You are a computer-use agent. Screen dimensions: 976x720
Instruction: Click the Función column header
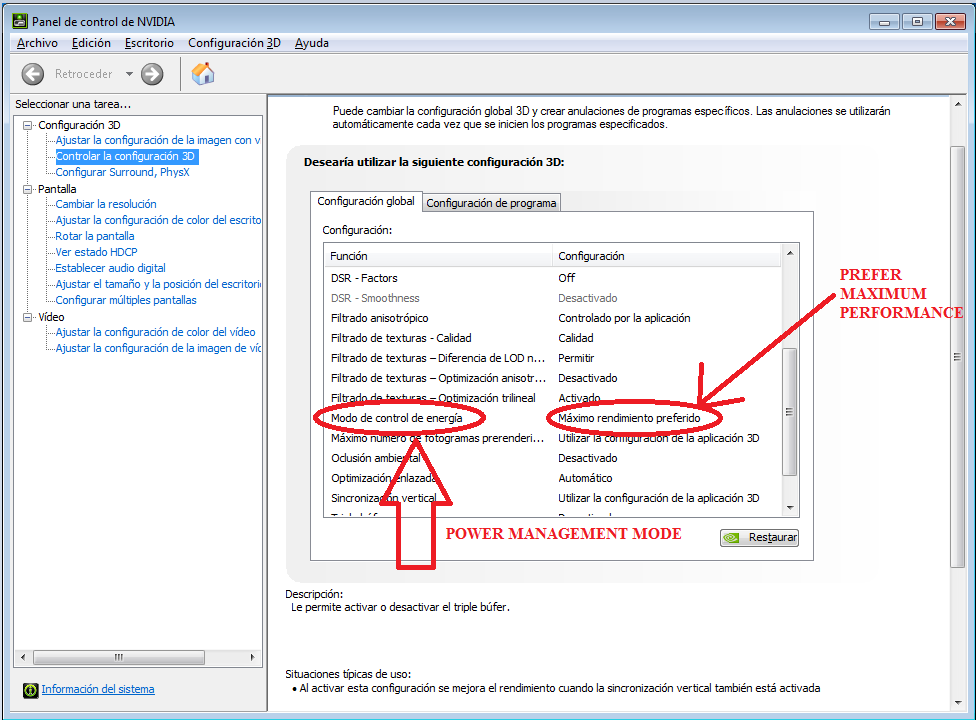point(438,256)
